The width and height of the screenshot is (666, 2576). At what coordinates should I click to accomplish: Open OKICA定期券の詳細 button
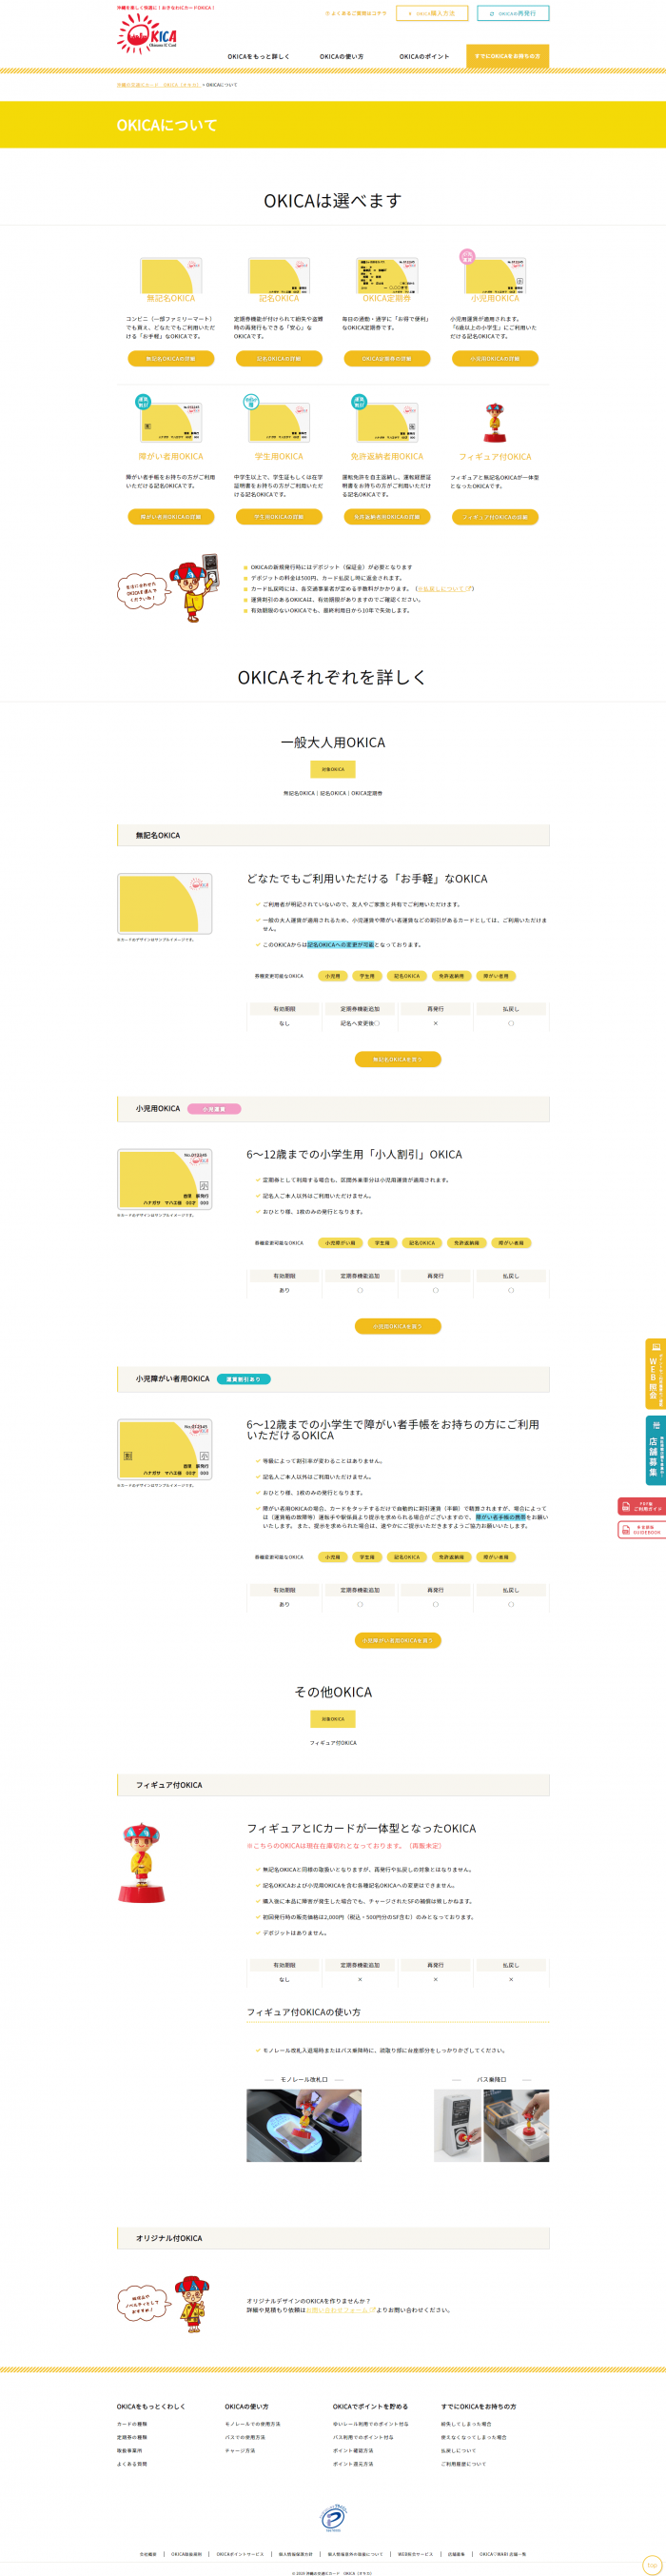(x=387, y=358)
